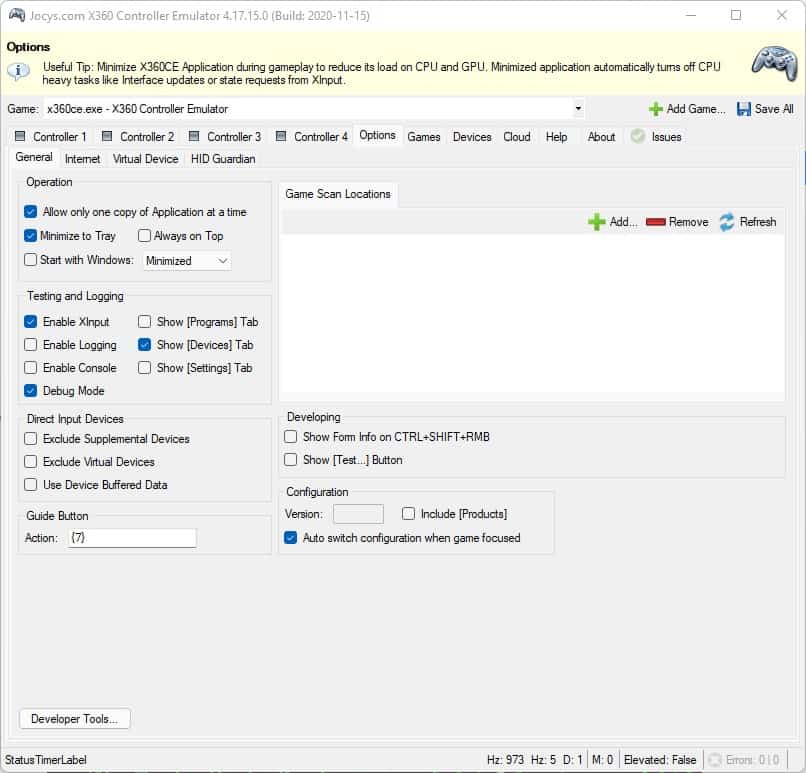Uncheck Minimize to Tray

30,236
